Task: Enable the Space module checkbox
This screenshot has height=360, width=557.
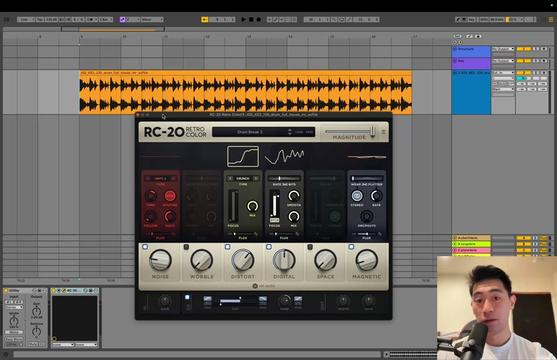Action: click(310, 247)
